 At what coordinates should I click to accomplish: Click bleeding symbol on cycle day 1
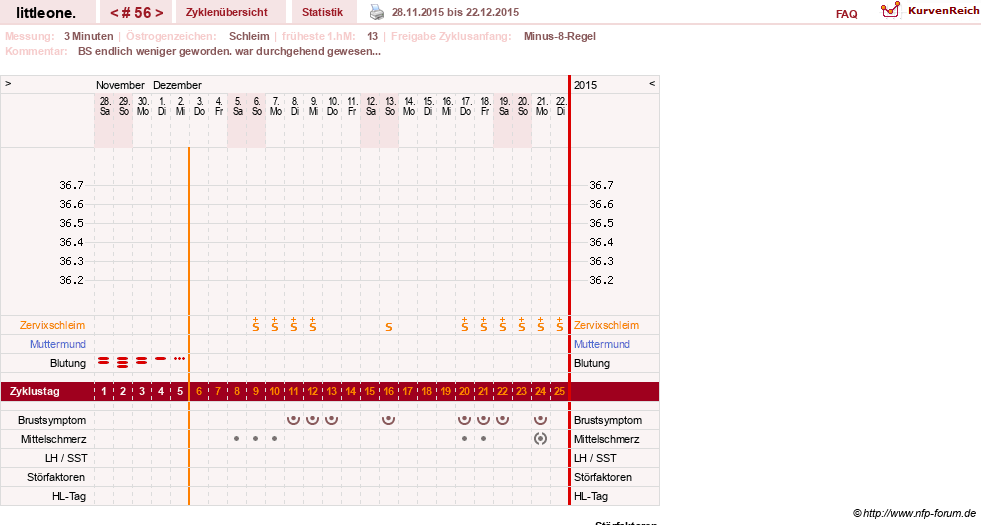[x=104, y=360]
